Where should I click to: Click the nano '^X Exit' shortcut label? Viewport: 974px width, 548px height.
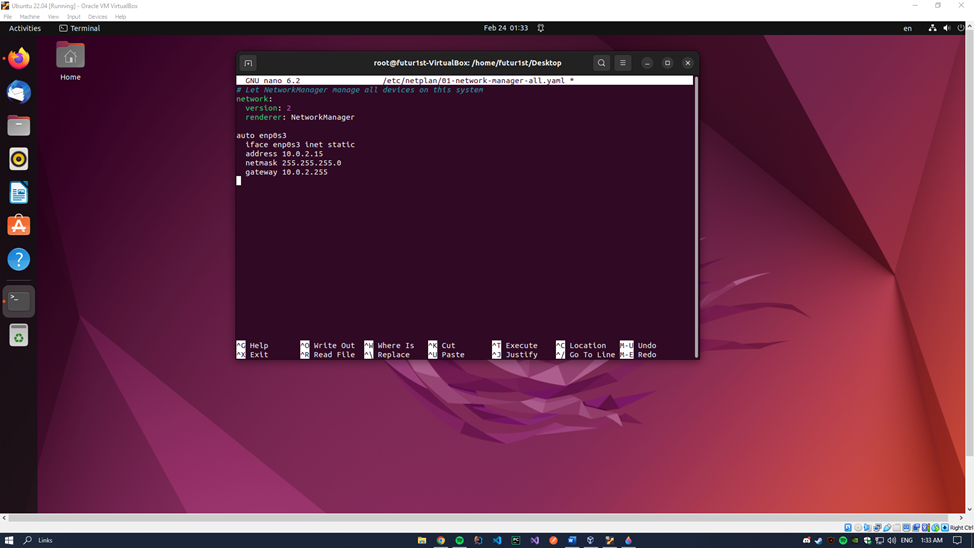(252, 355)
